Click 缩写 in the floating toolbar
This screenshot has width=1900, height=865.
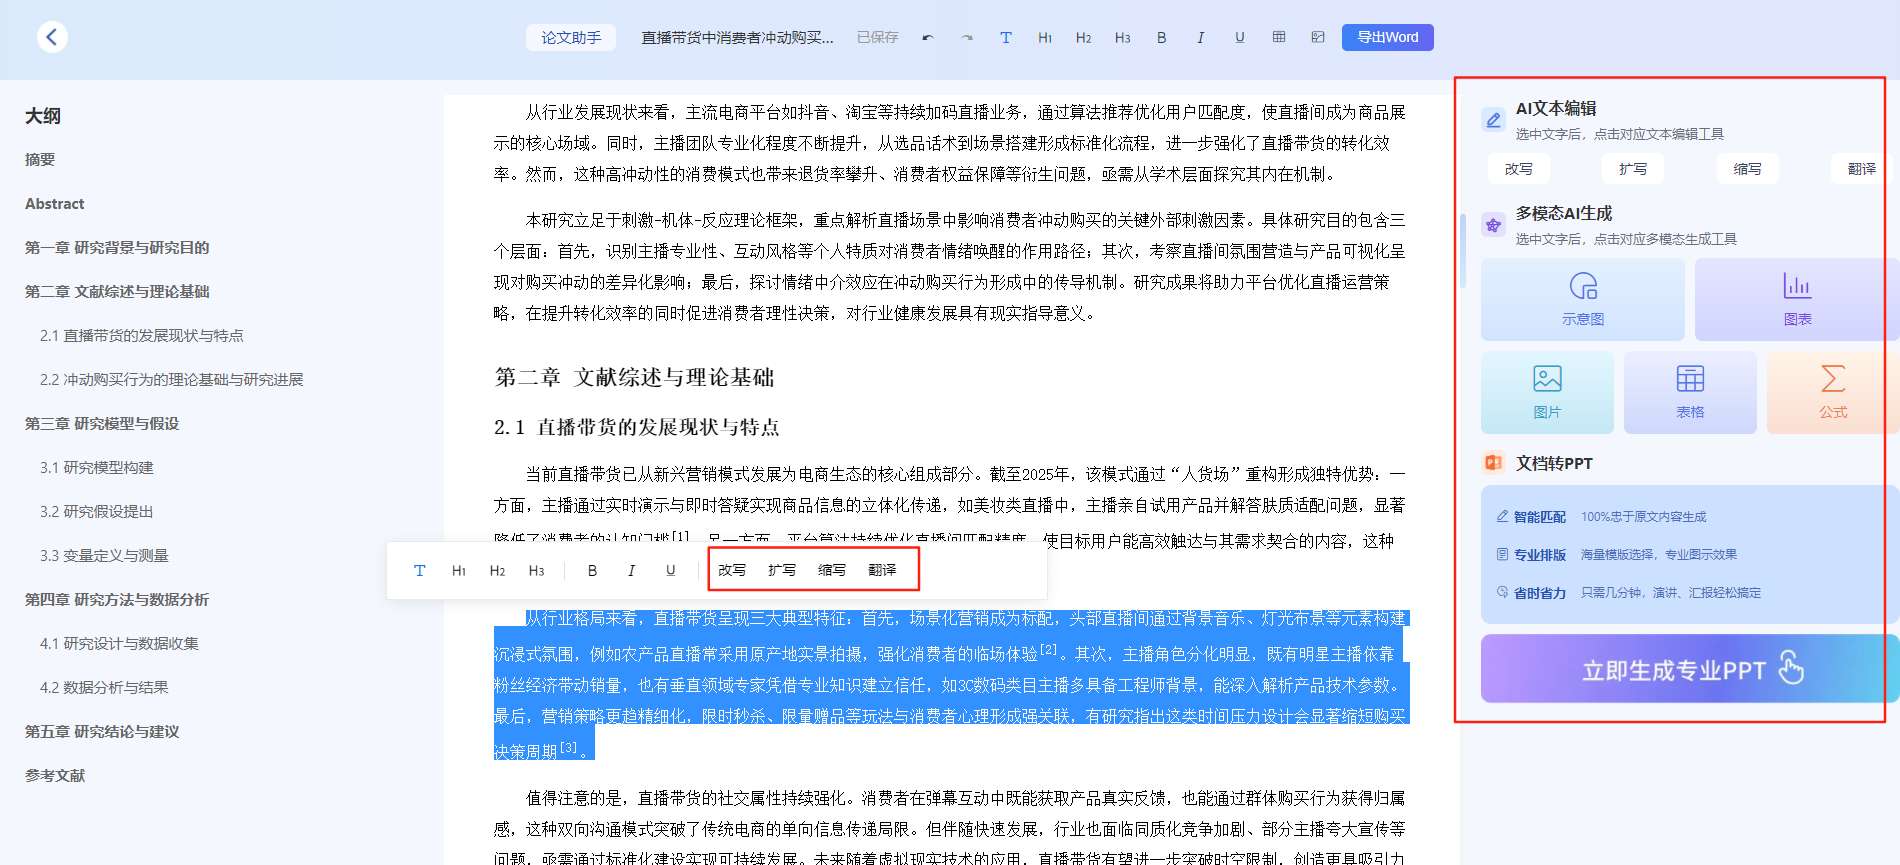832,570
